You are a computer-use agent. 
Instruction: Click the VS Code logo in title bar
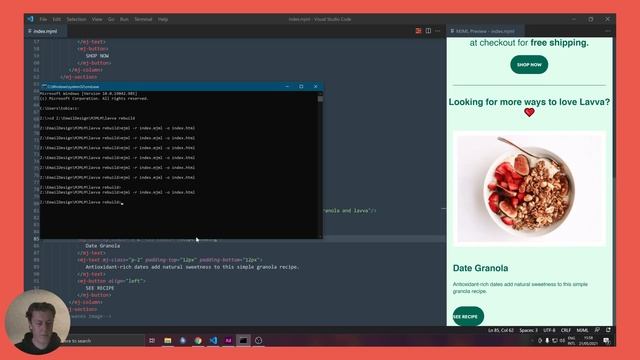[x=31, y=19]
